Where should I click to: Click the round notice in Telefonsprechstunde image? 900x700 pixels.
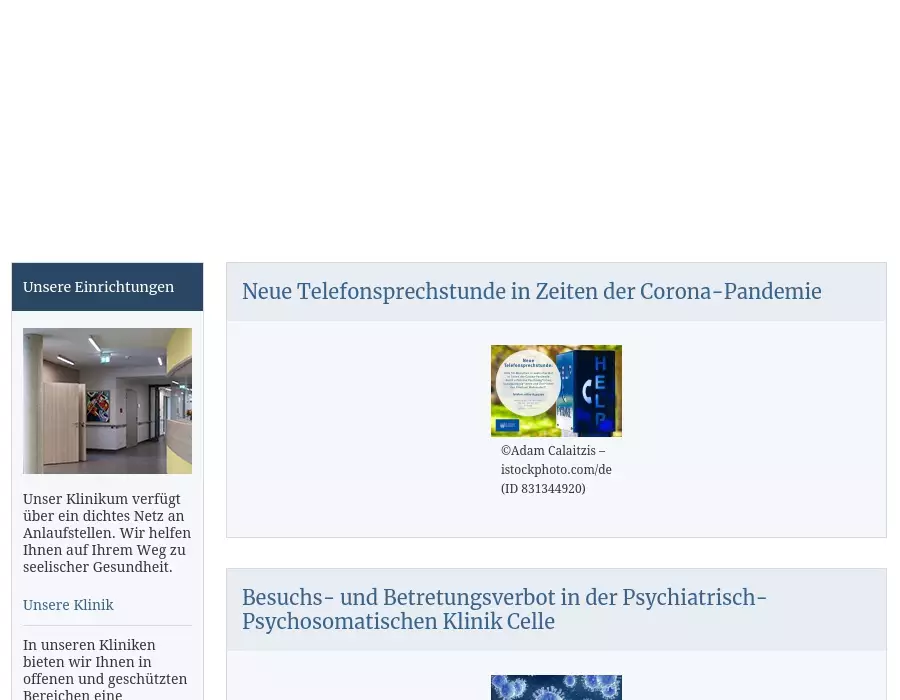coord(527,382)
